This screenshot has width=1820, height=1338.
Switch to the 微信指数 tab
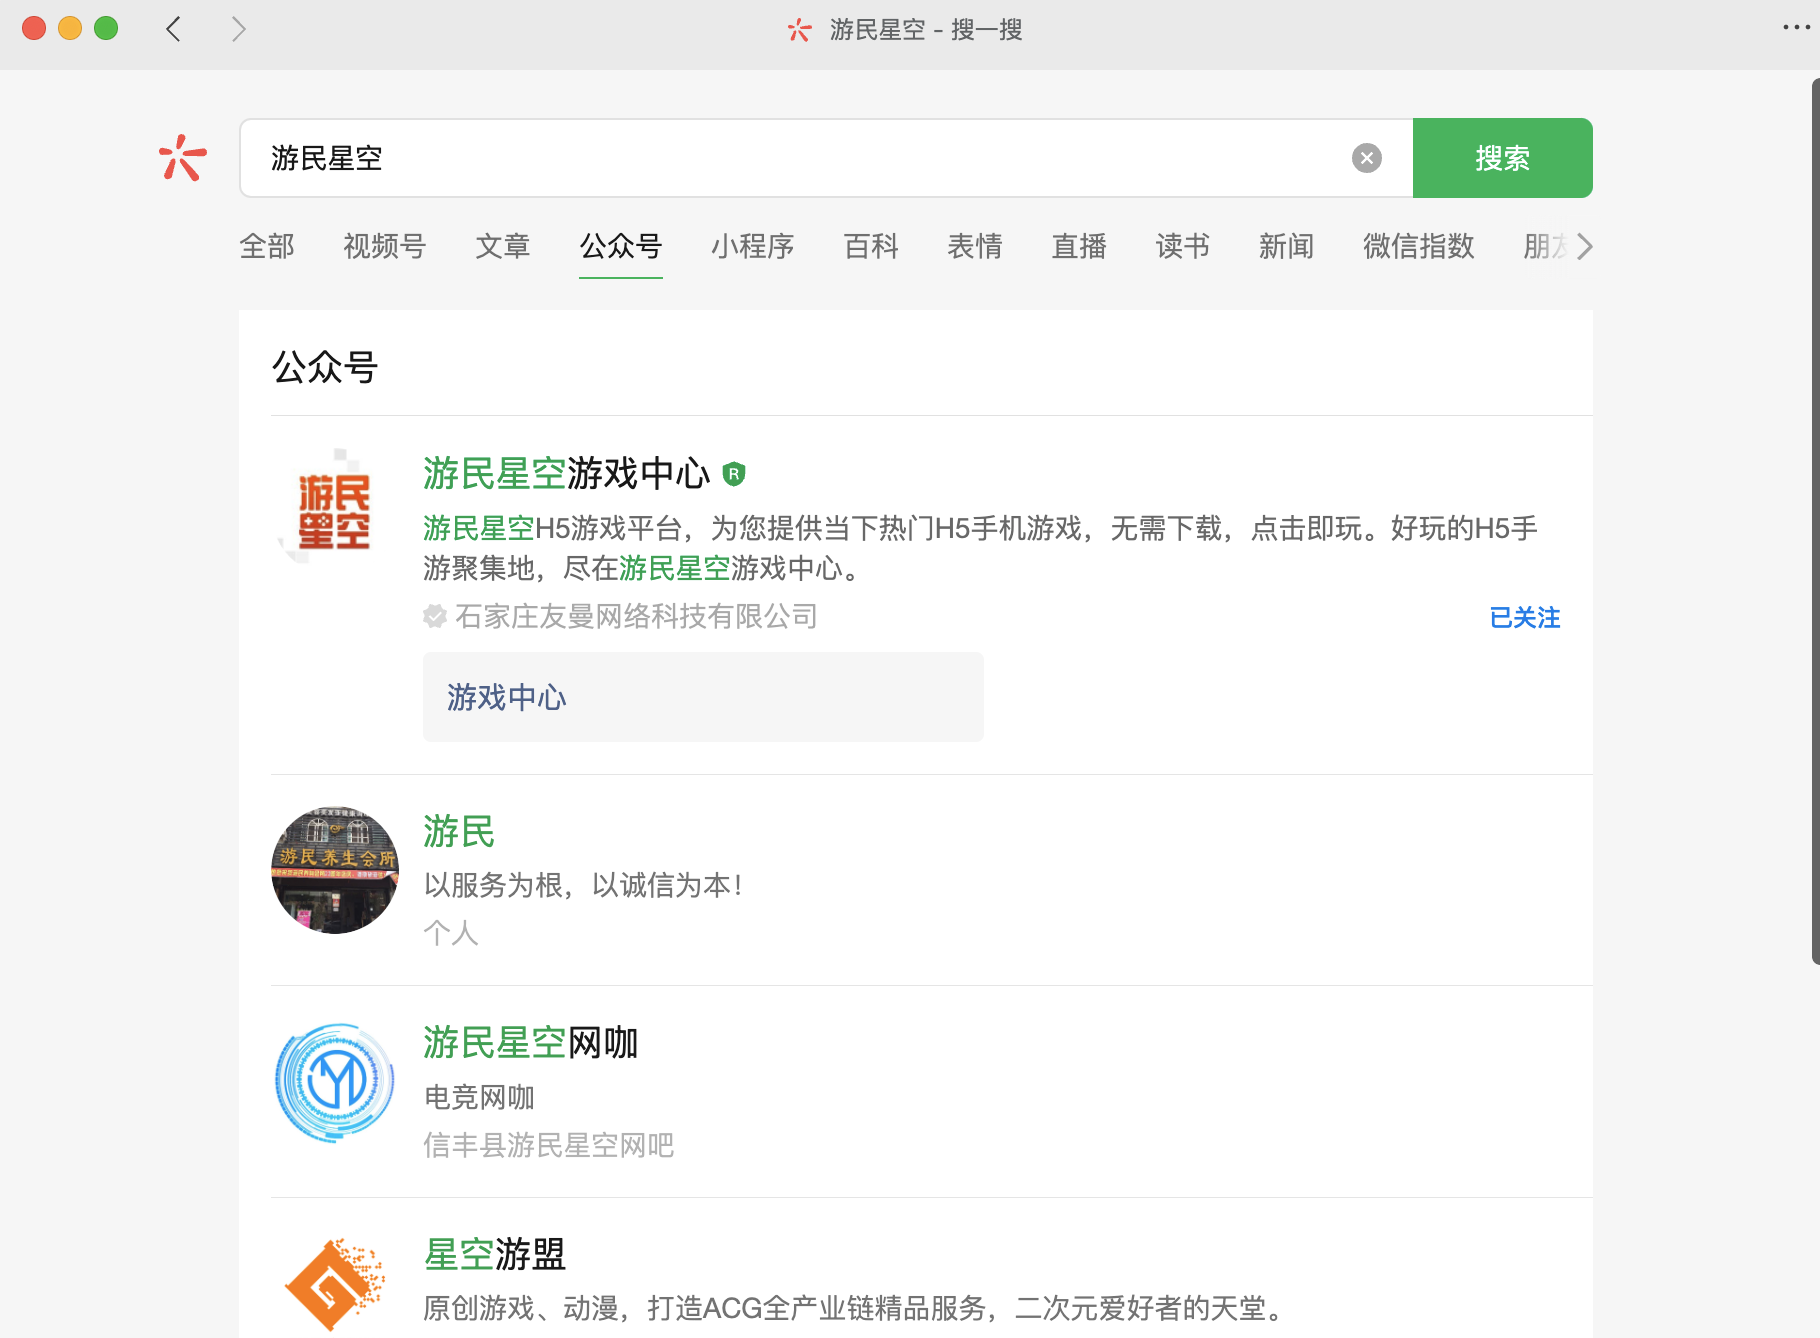(x=1419, y=246)
